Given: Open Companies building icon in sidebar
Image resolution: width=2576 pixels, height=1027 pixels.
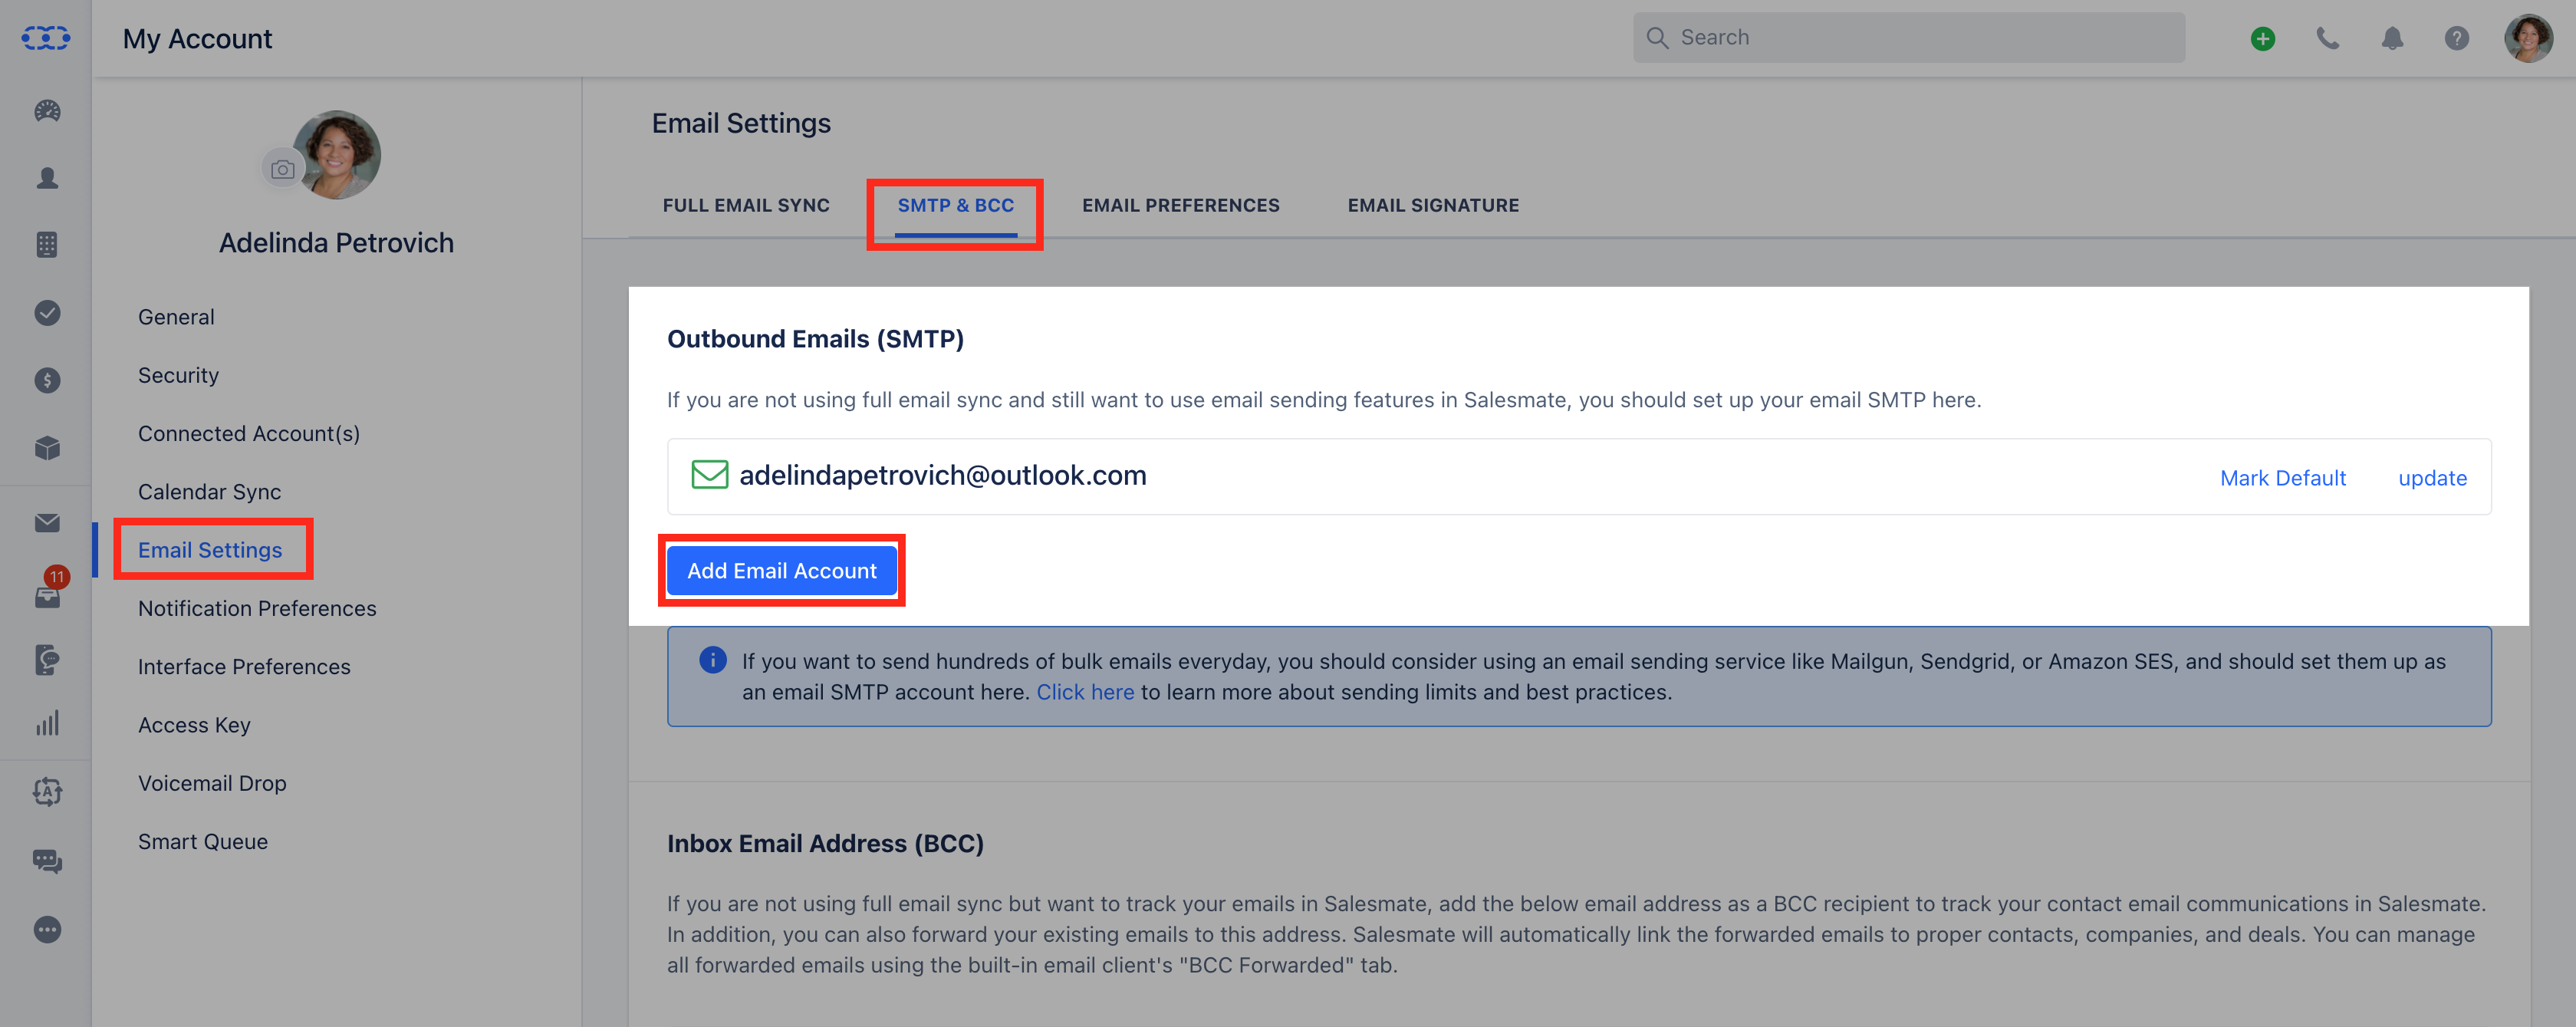Looking at the screenshot, I should point(47,245).
